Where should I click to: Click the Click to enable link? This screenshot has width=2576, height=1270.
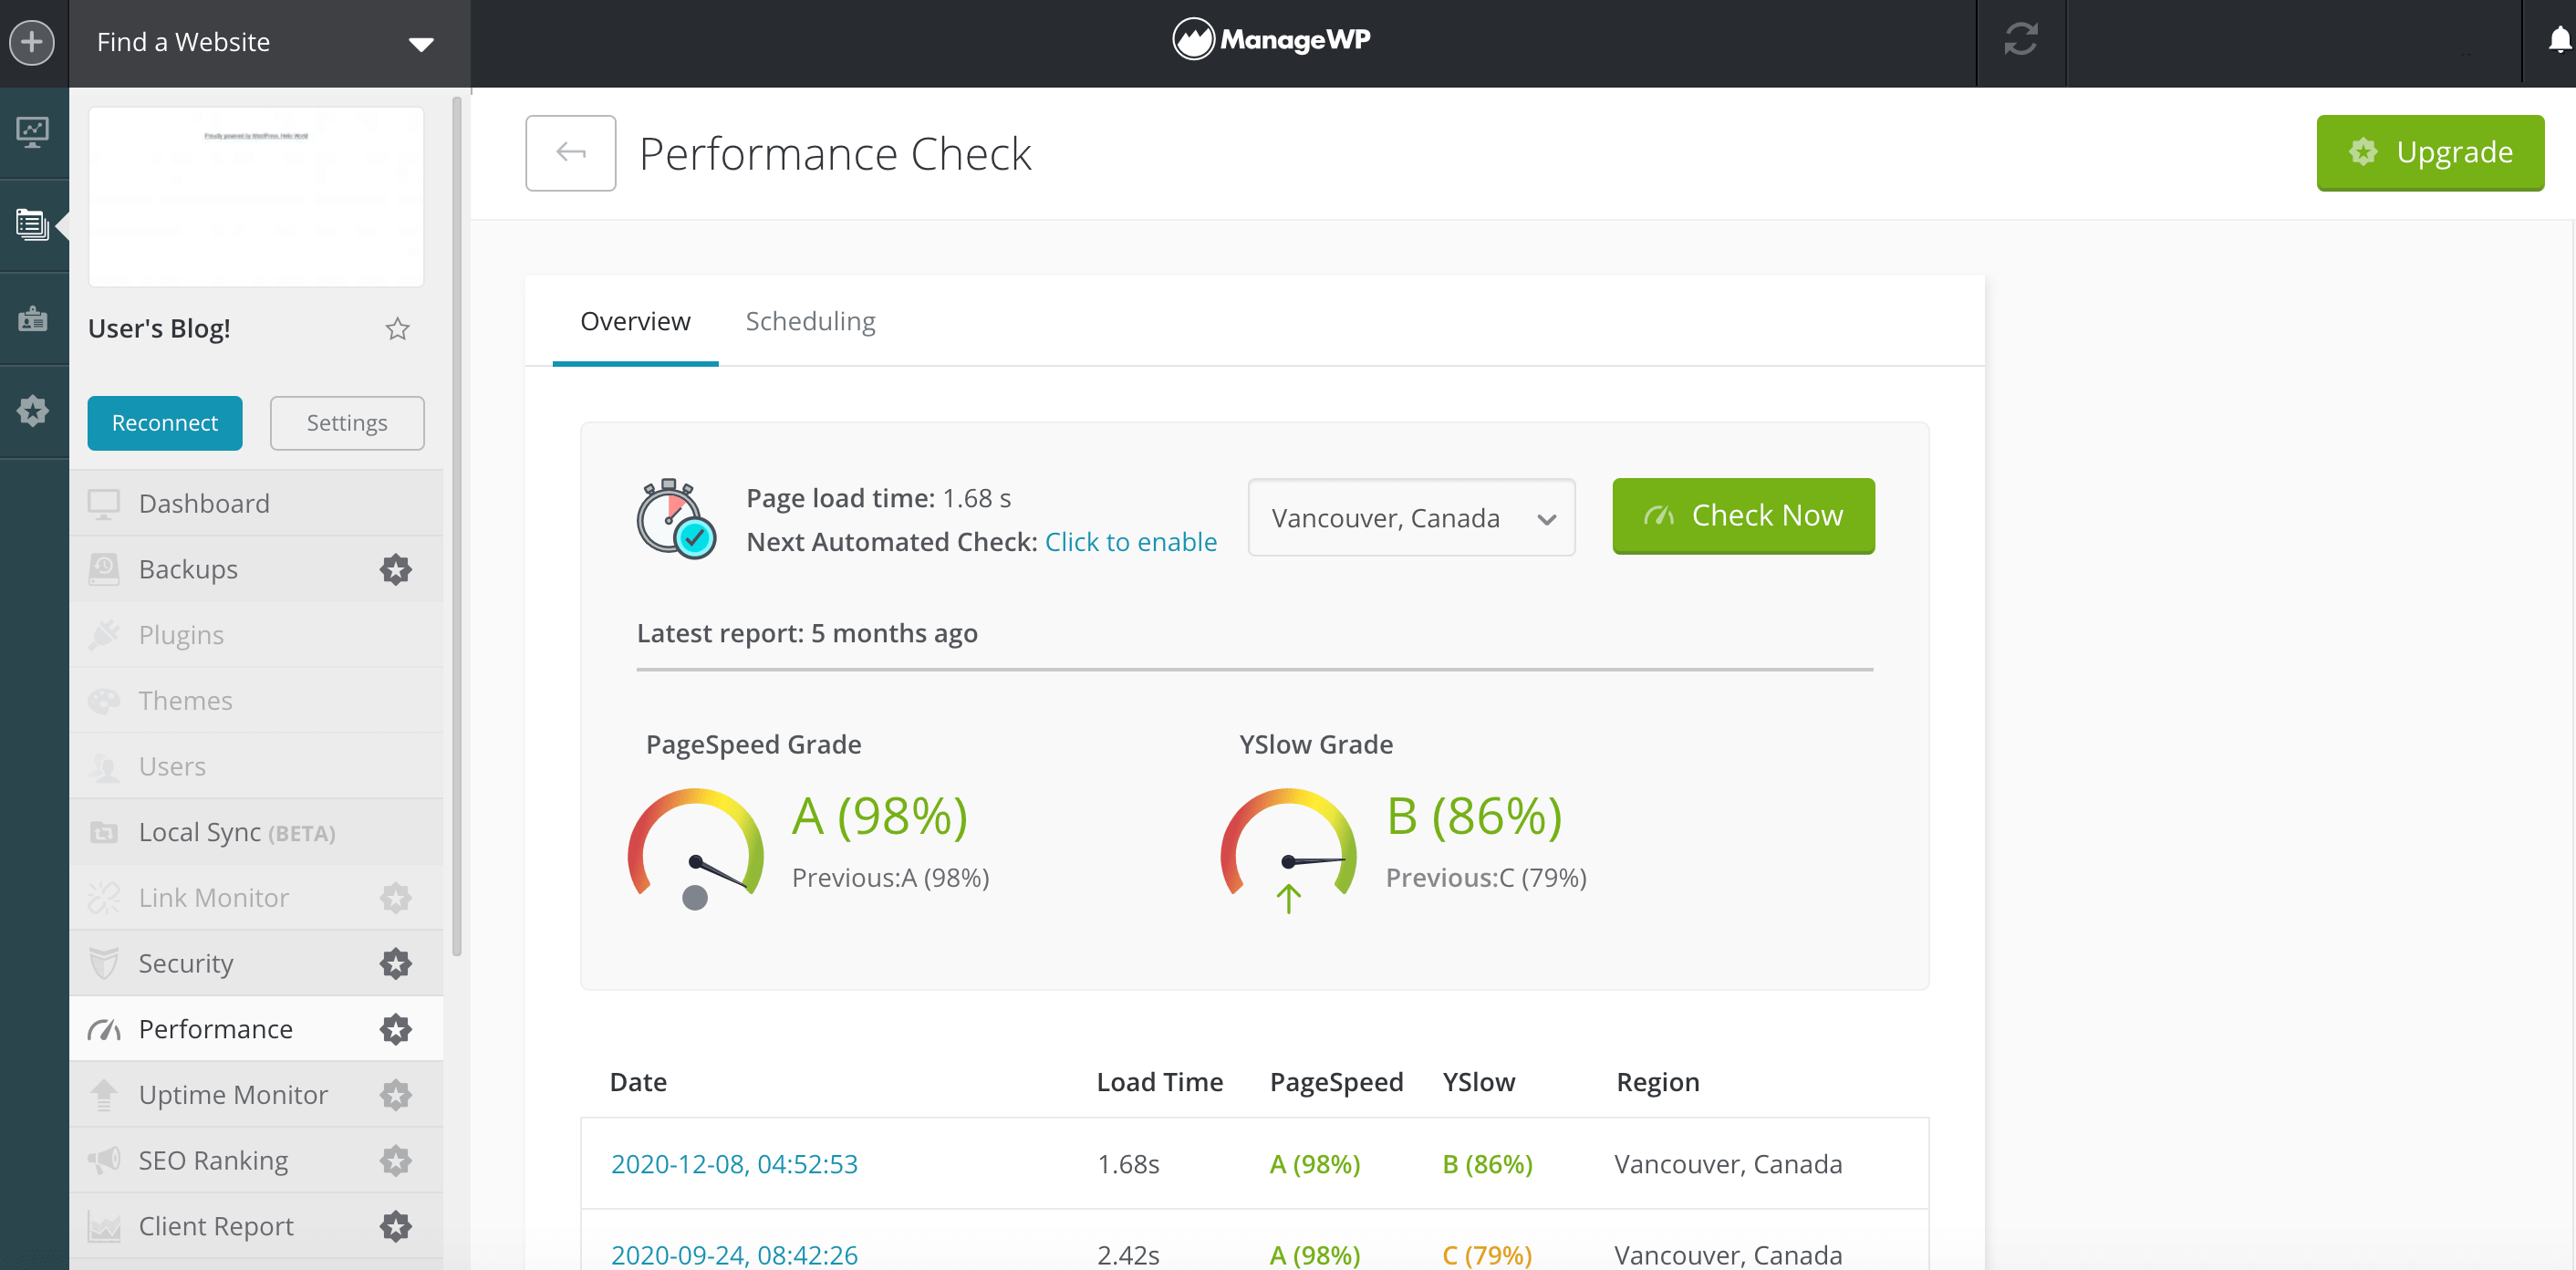(x=1130, y=542)
